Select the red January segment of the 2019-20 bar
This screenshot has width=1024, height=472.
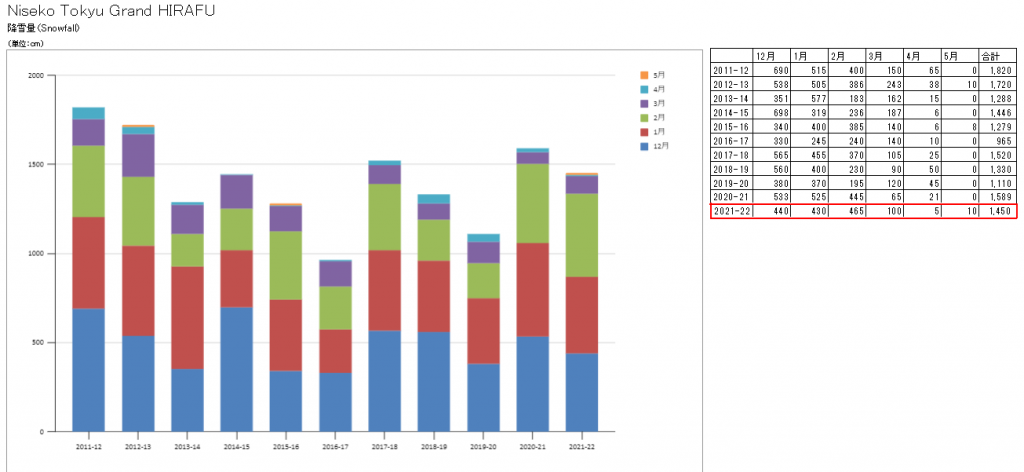[x=483, y=331]
